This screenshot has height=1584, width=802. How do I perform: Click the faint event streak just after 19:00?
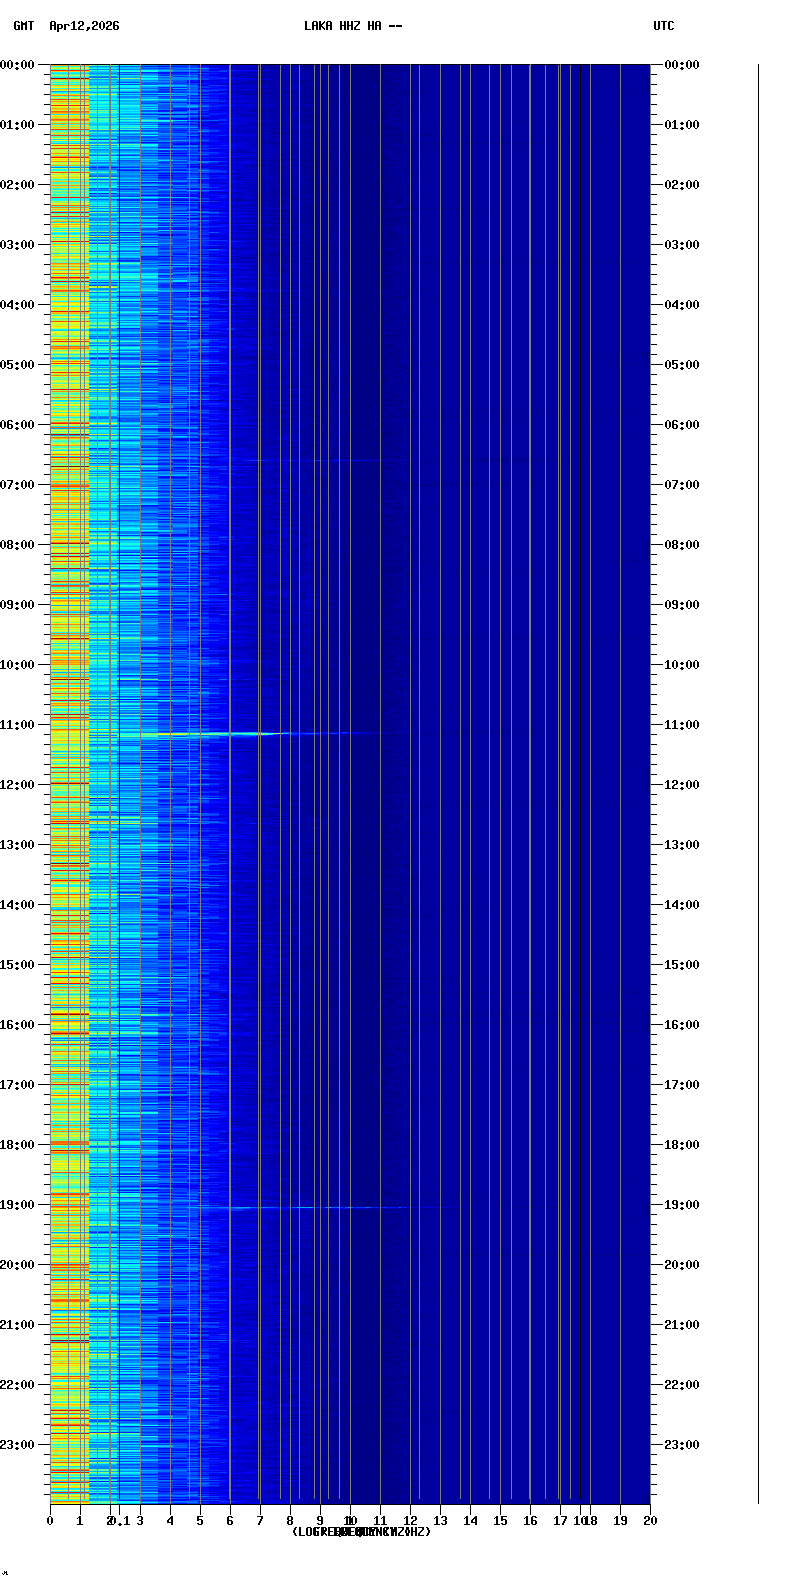click(x=300, y=1208)
